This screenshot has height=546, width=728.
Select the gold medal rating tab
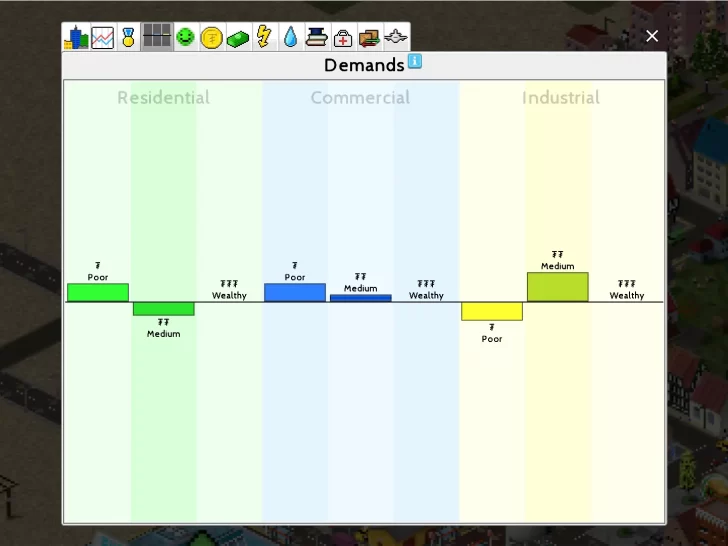click(129, 38)
